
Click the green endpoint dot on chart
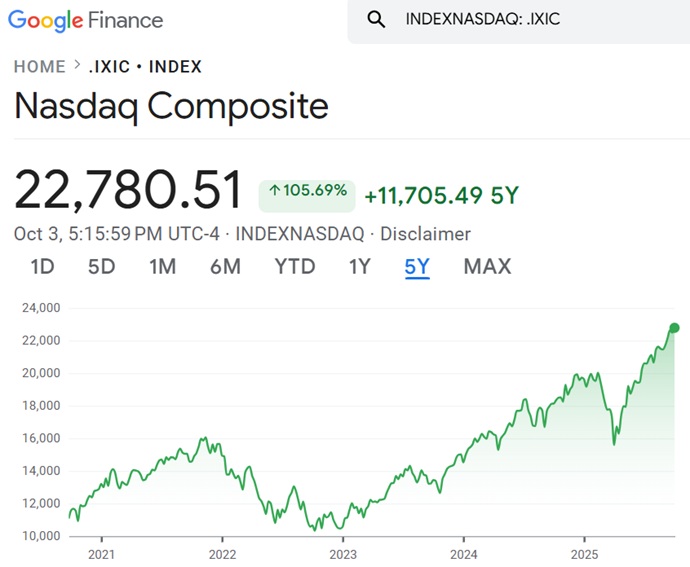tap(674, 328)
